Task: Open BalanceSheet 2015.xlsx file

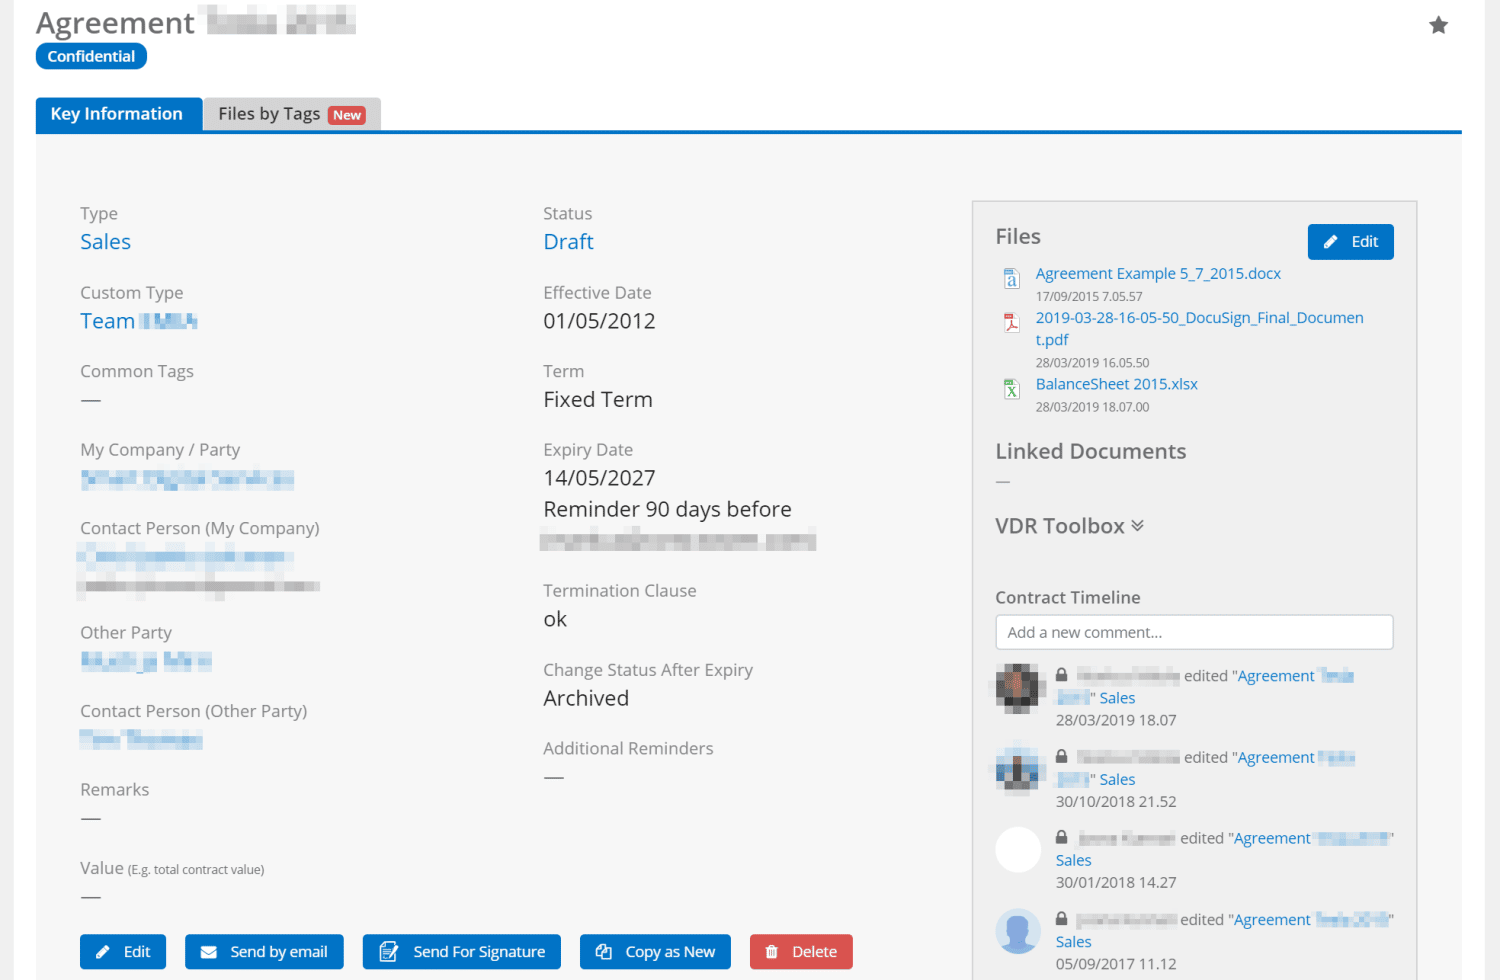Action: click(1116, 384)
